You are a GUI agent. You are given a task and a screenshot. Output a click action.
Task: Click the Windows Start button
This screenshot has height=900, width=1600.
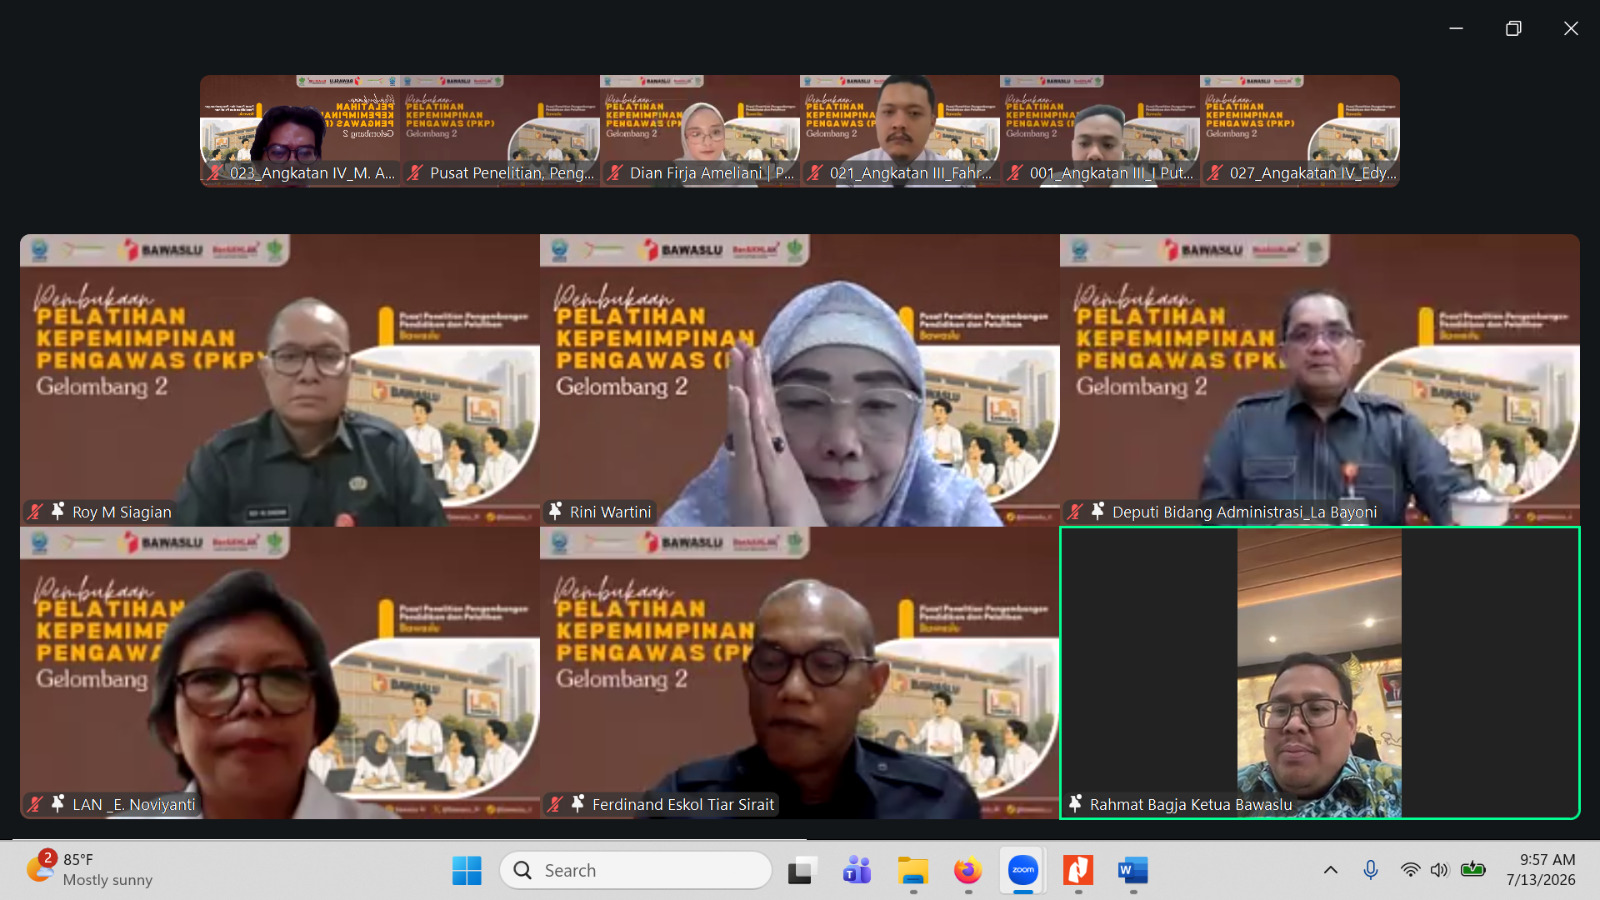(467, 870)
